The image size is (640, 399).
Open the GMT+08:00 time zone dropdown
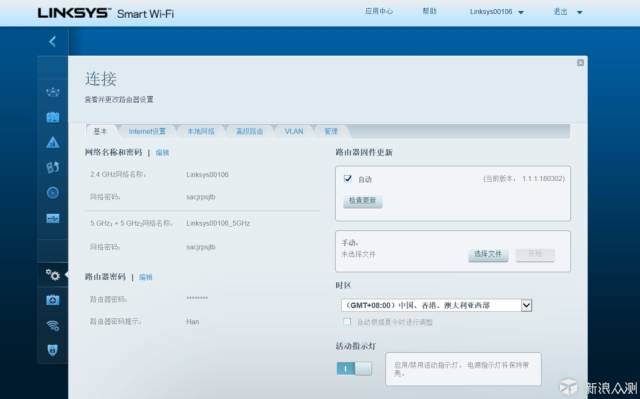click(x=436, y=305)
